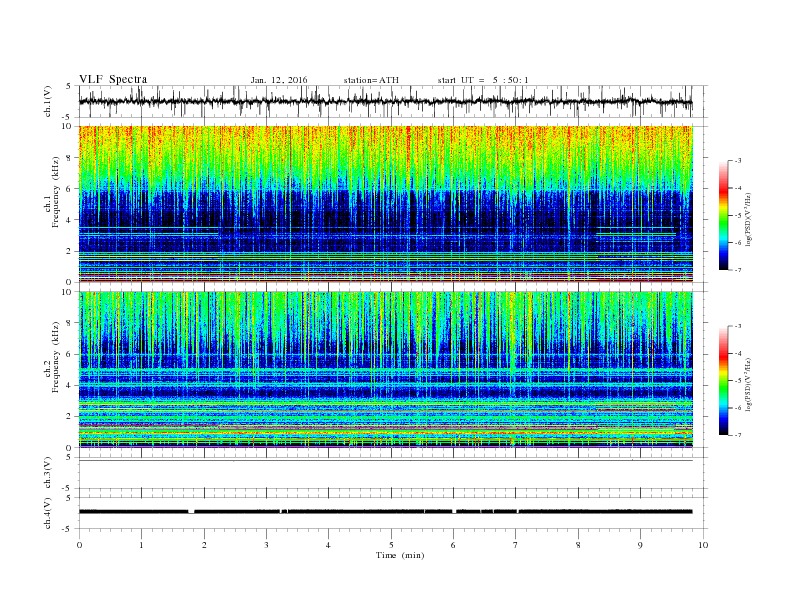The height and width of the screenshot is (612, 792).
Task: Click the "Time (min)" x-axis label
Action: (400, 555)
